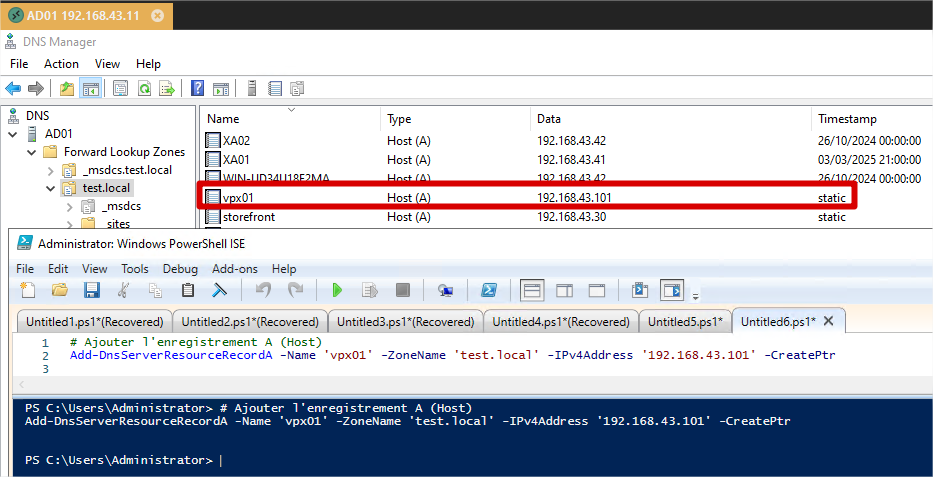This screenshot has height=477, width=933.
Task: Sort records by the Type column header
Action: [455, 119]
